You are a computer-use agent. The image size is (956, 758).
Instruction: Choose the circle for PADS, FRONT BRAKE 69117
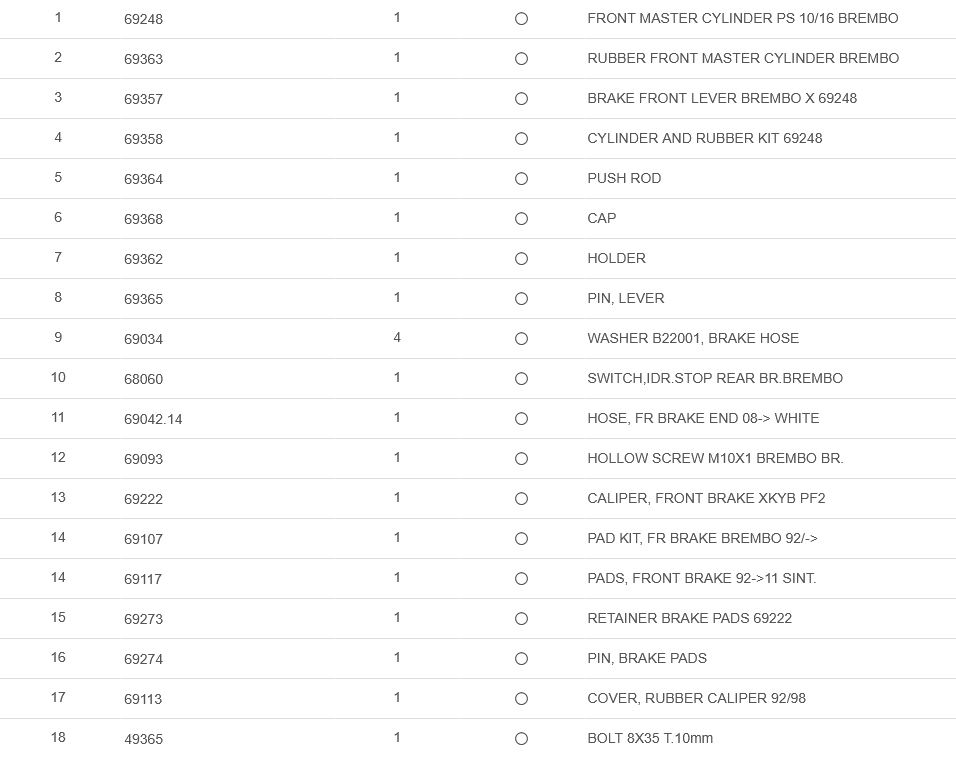pyautogui.click(x=521, y=579)
